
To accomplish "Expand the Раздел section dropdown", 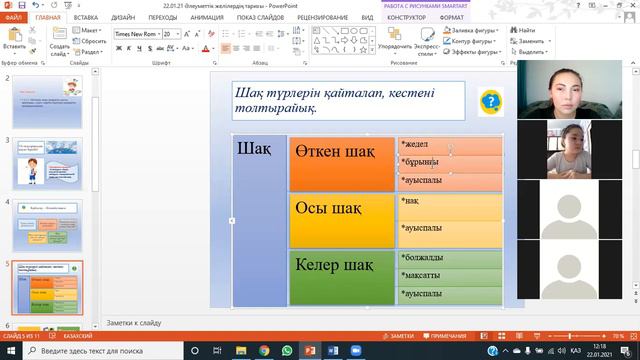I will [x=89, y=52].
